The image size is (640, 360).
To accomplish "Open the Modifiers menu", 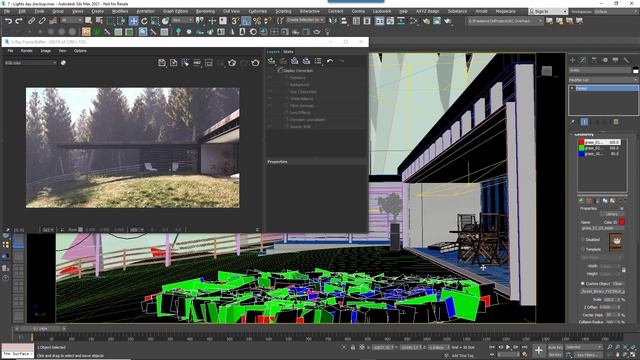I will pos(120,11).
